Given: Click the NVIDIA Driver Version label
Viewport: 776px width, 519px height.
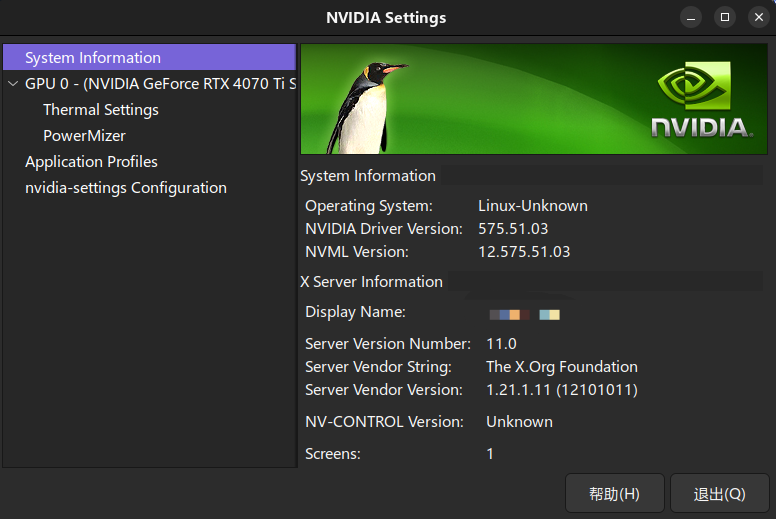Looking at the screenshot, I should coord(384,229).
